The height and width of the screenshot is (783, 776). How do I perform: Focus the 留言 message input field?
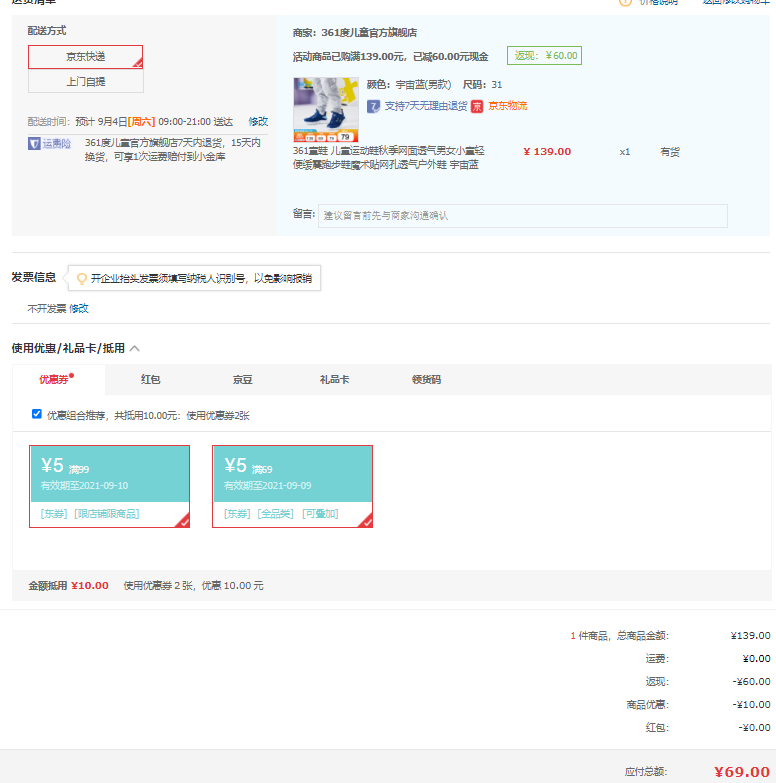(x=522, y=216)
